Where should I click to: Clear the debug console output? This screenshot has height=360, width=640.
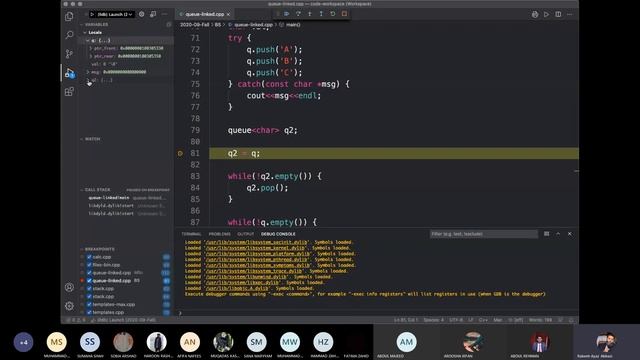tap(547, 234)
